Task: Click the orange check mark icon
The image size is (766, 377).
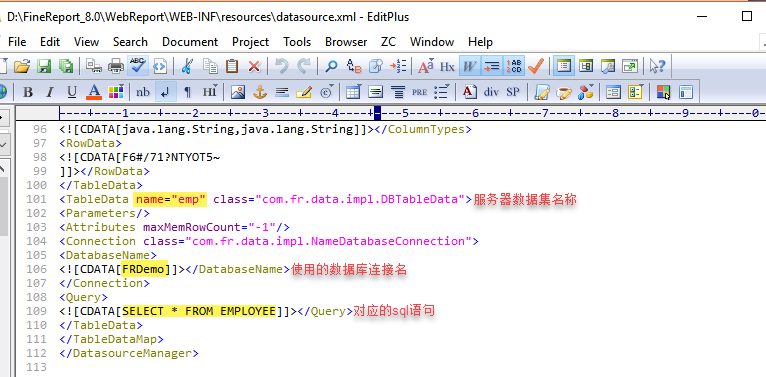Action: 536,66
